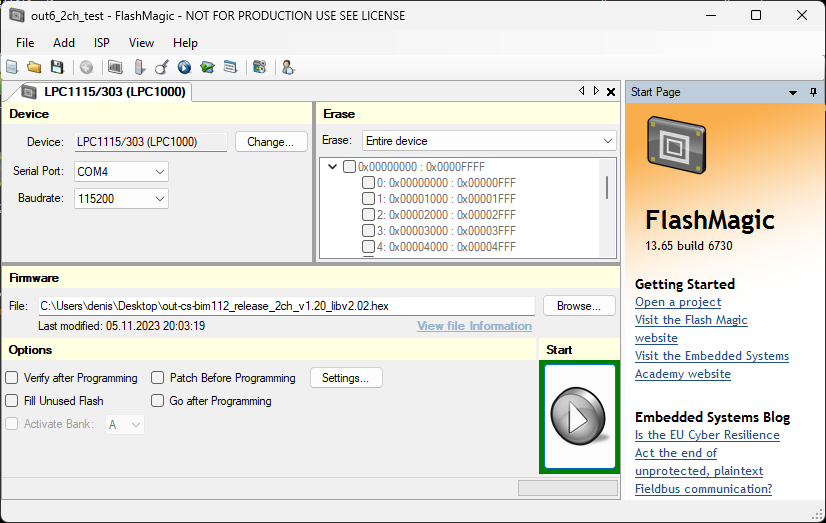Switch to the LPC1115/303 (LPC1000) tab

click(105, 92)
